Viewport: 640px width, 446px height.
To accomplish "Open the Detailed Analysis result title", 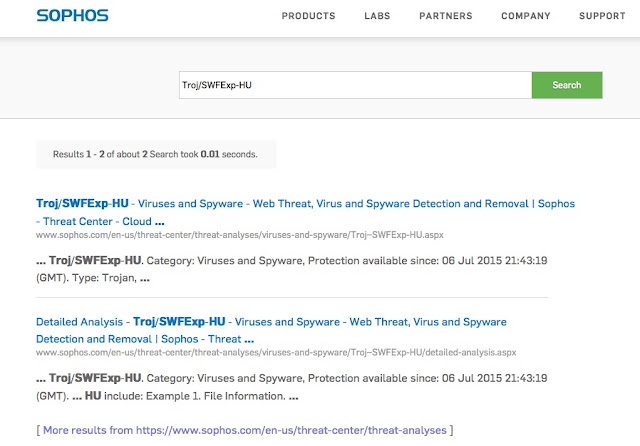I will pos(271,330).
